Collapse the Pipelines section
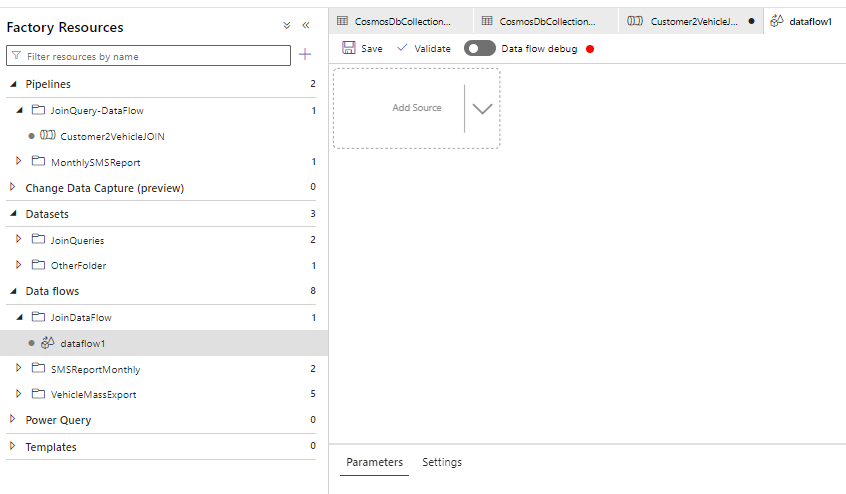The width and height of the screenshot is (846, 494). 13,85
